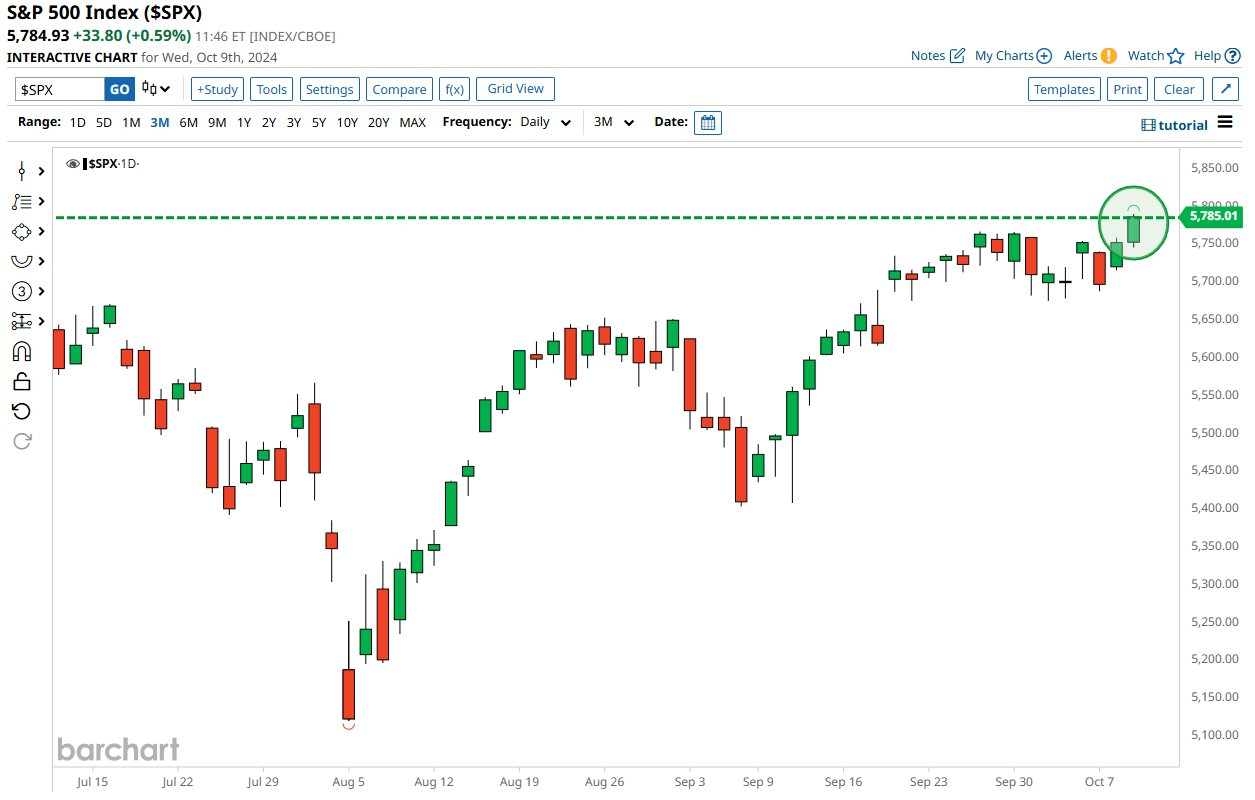The image size is (1255, 800).
Task: Toggle the magnet snap mode
Action: coord(21,351)
